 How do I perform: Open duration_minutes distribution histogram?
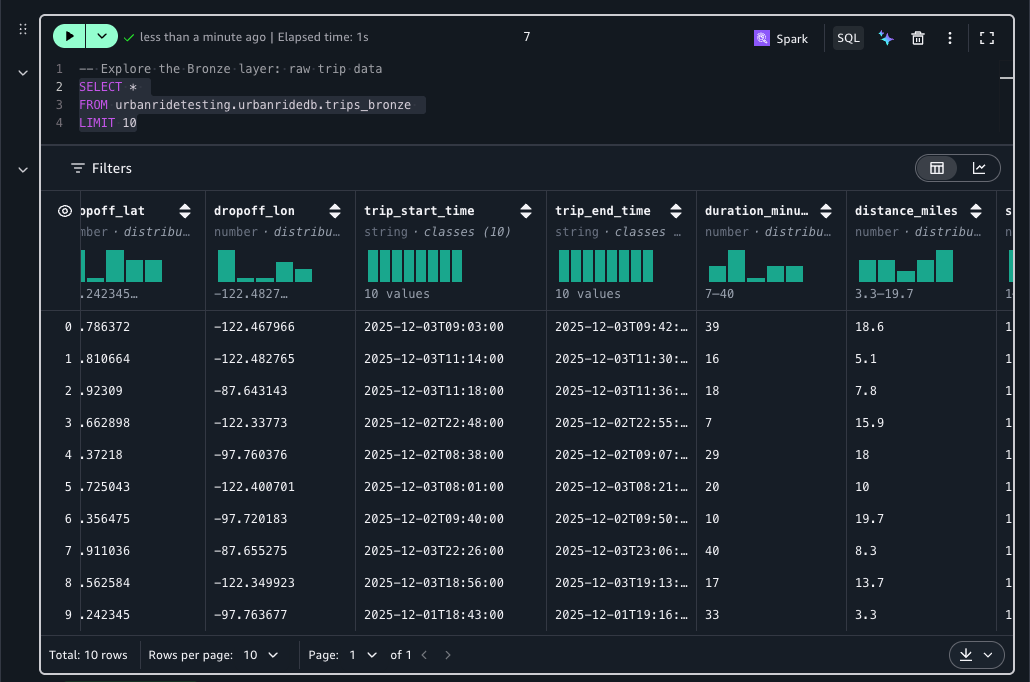pyautogui.click(x=756, y=266)
